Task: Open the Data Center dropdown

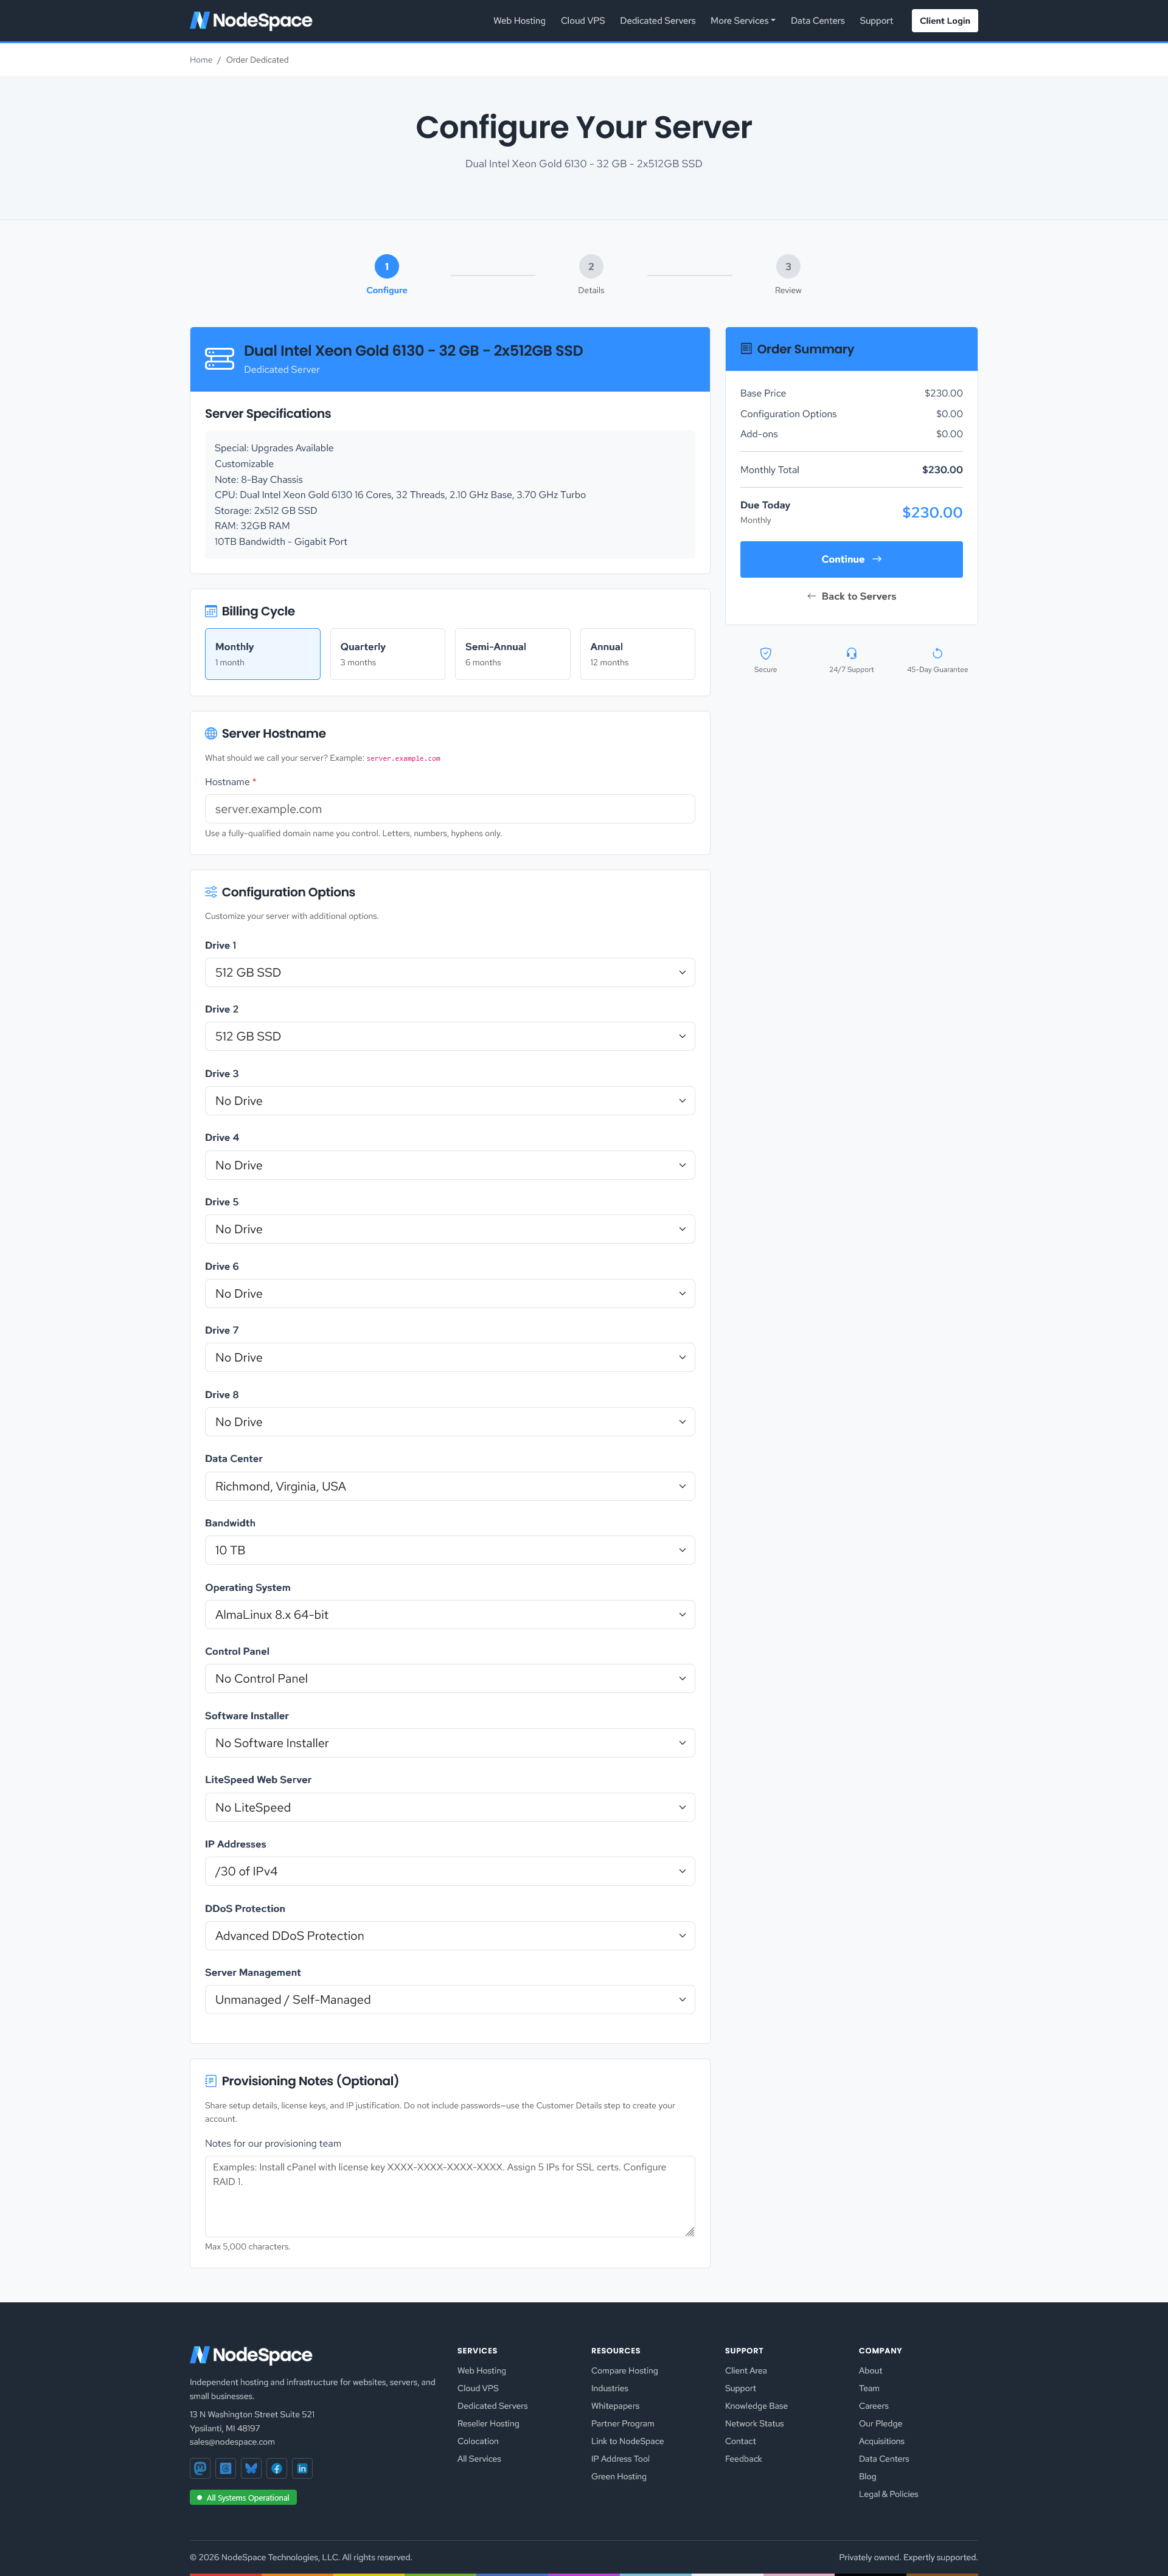Action: tap(450, 1486)
